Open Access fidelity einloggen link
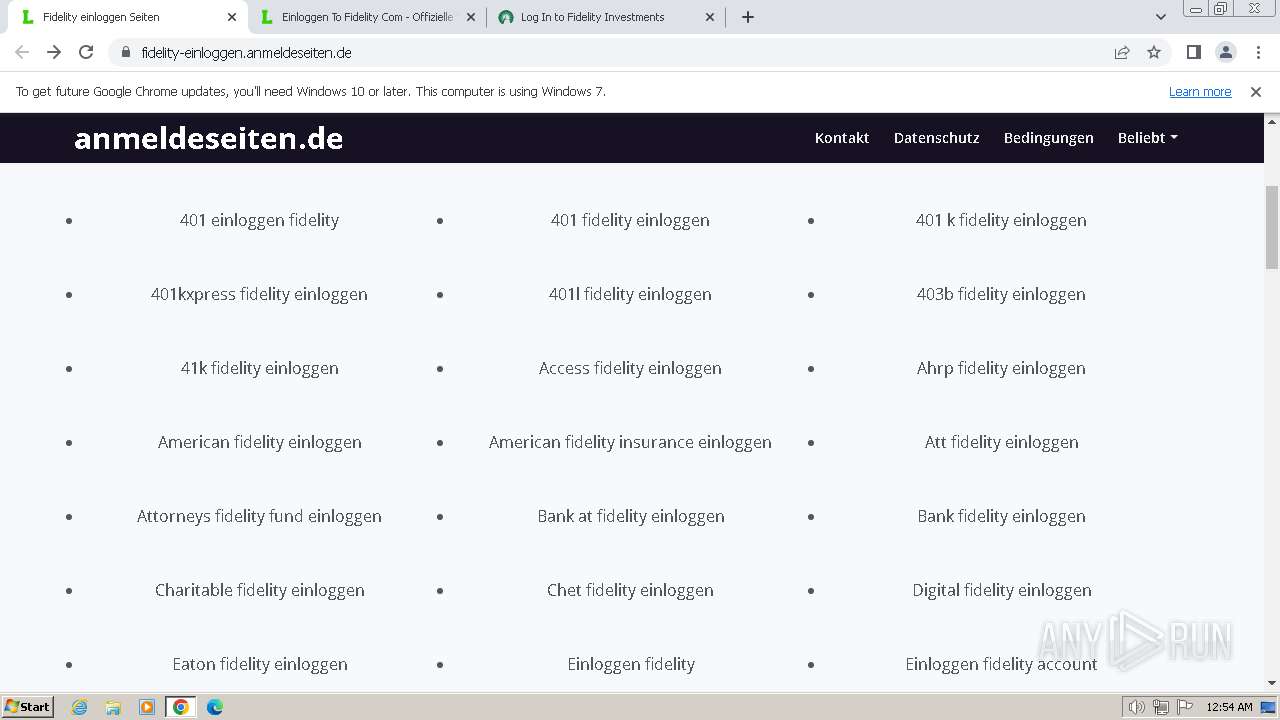The width and height of the screenshot is (1280, 720). pos(630,368)
